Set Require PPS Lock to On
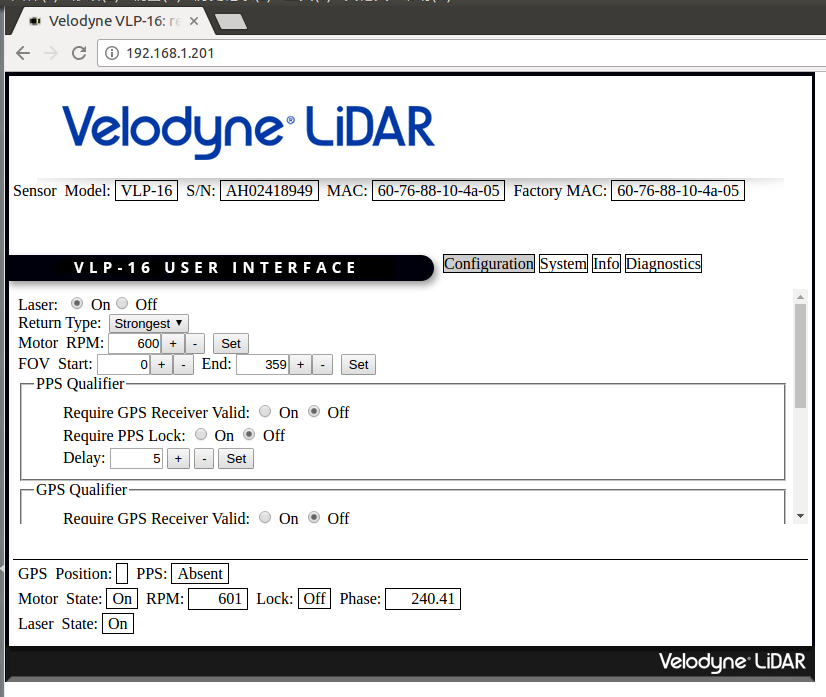 click(x=201, y=434)
